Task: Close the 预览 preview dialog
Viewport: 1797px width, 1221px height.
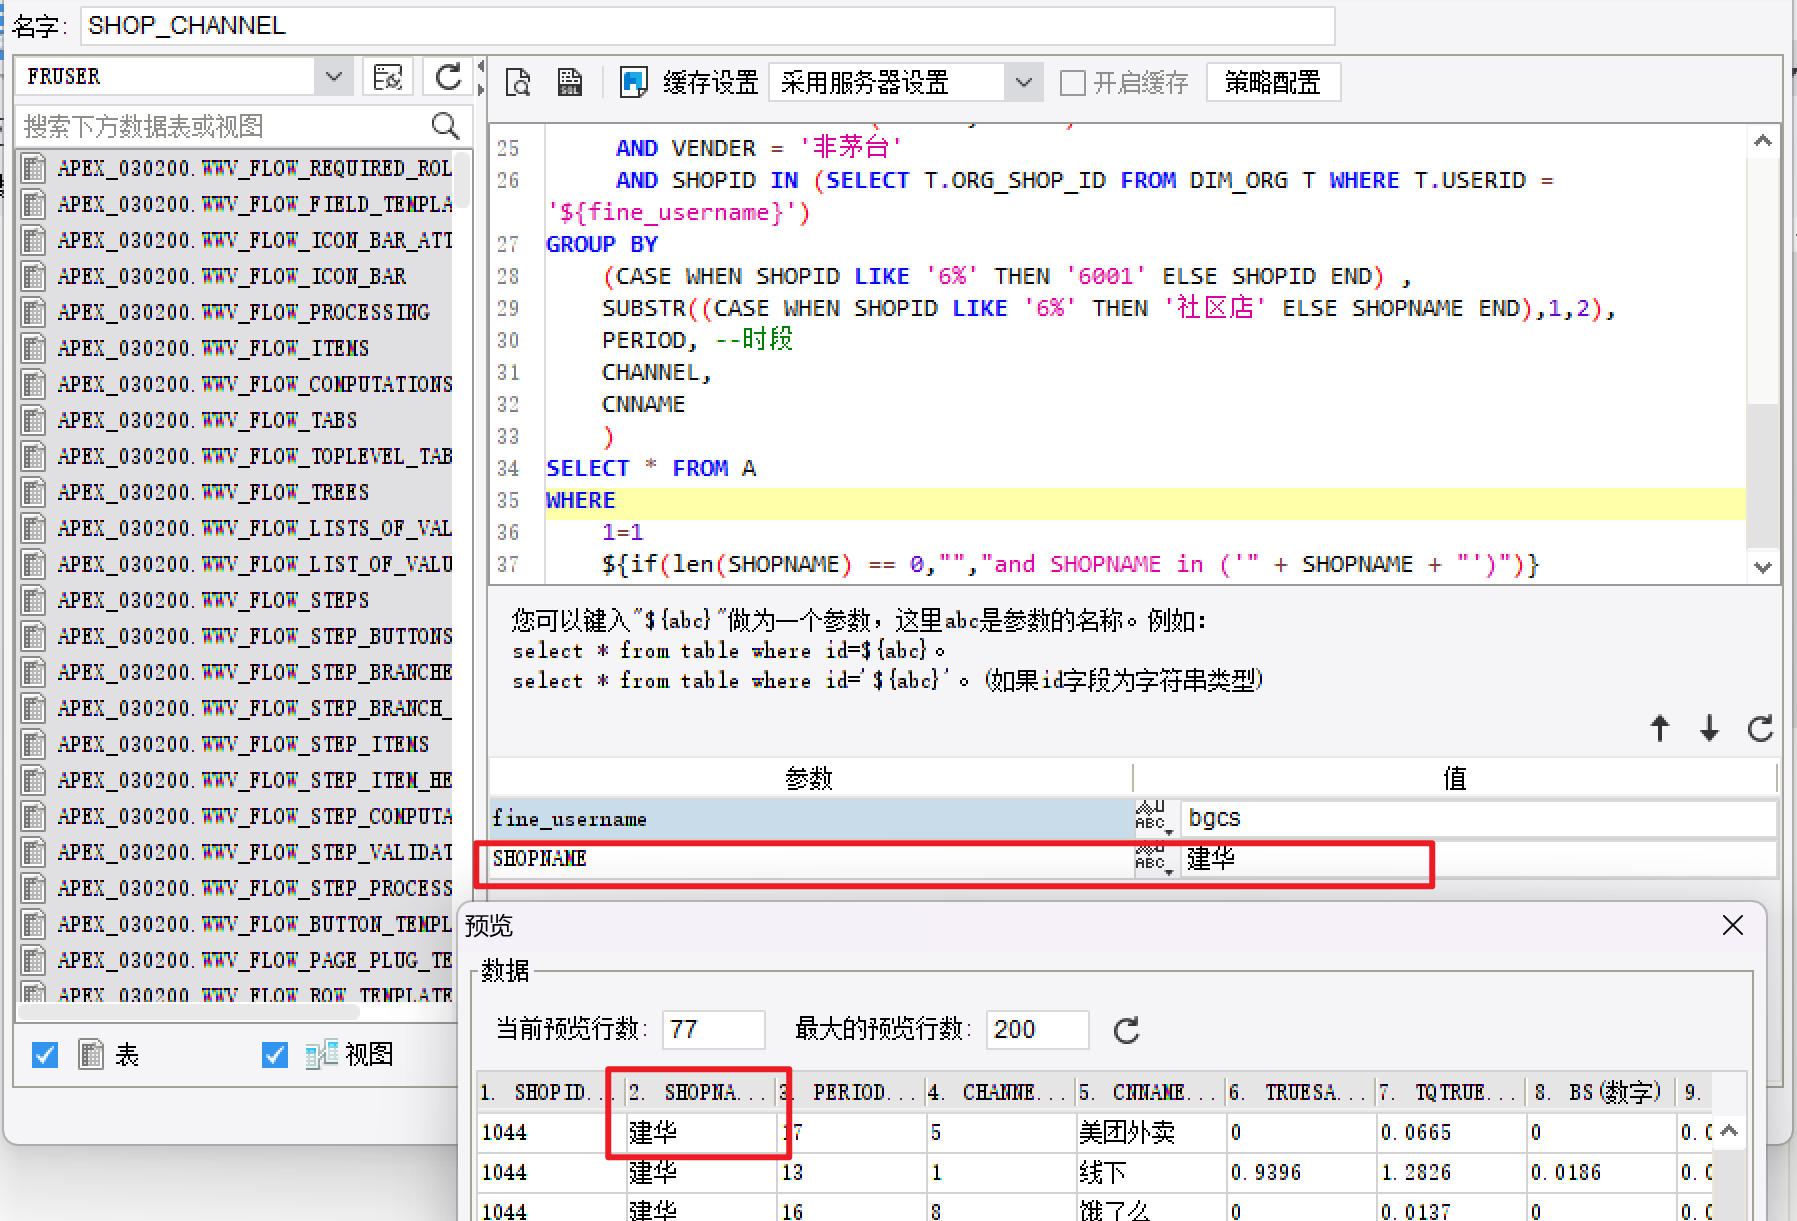Action: pyautogui.click(x=1733, y=925)
